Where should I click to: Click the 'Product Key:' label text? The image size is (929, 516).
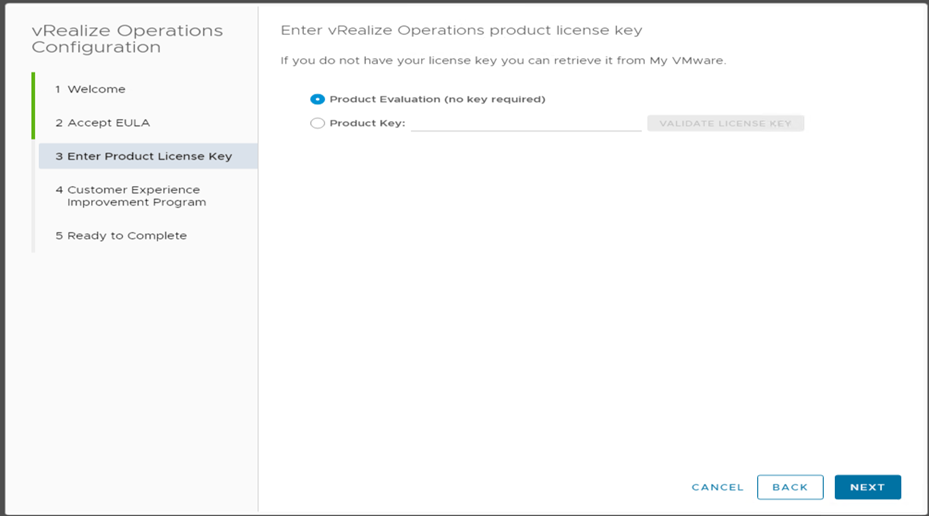point(367,123)
